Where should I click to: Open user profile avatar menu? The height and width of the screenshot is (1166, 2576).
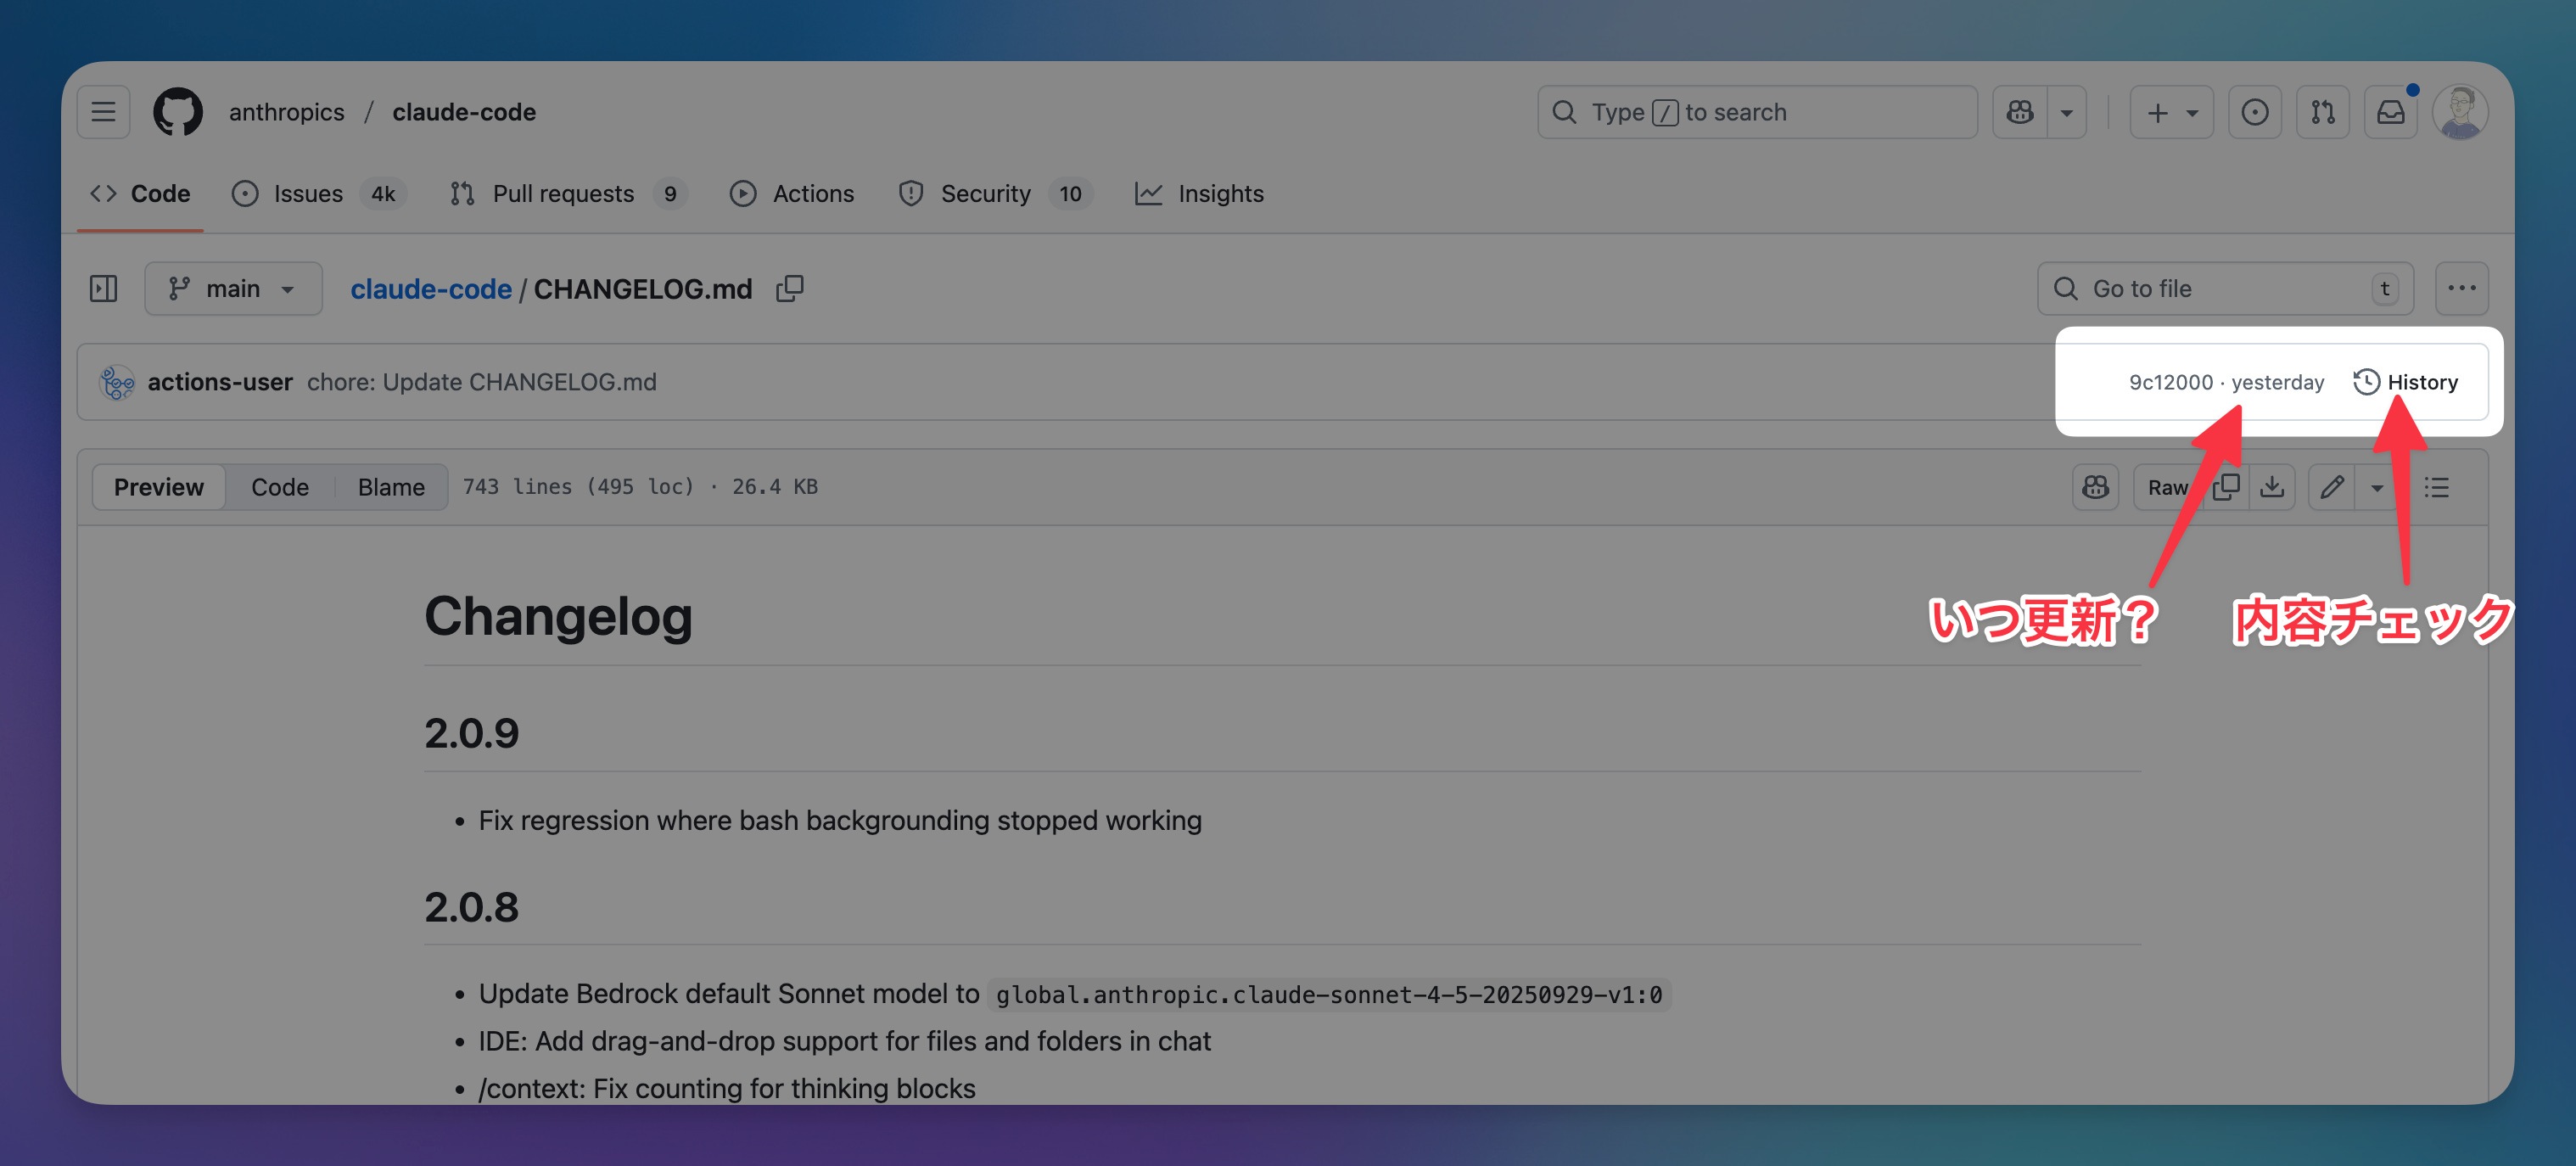[x=2459, y=112]
